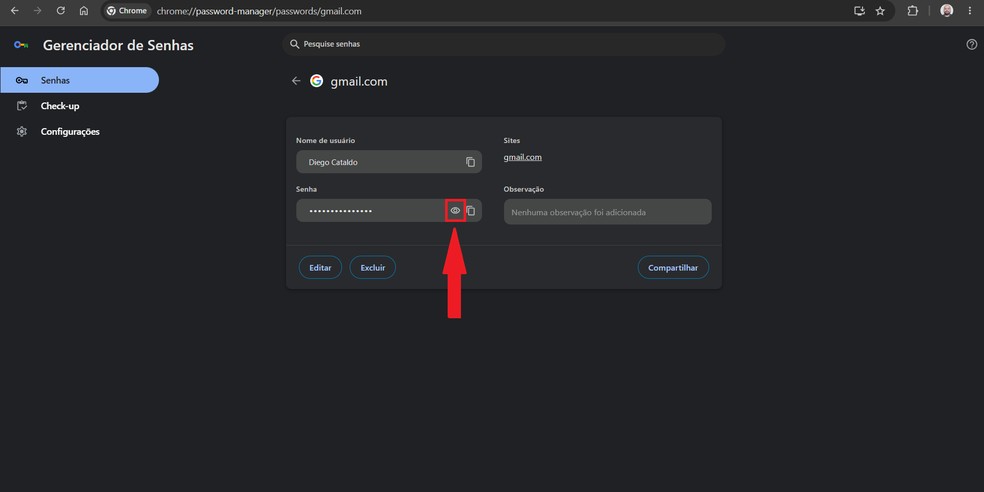The image size is (984, 492).
Task: Click the Observação label
Action: 523,189
